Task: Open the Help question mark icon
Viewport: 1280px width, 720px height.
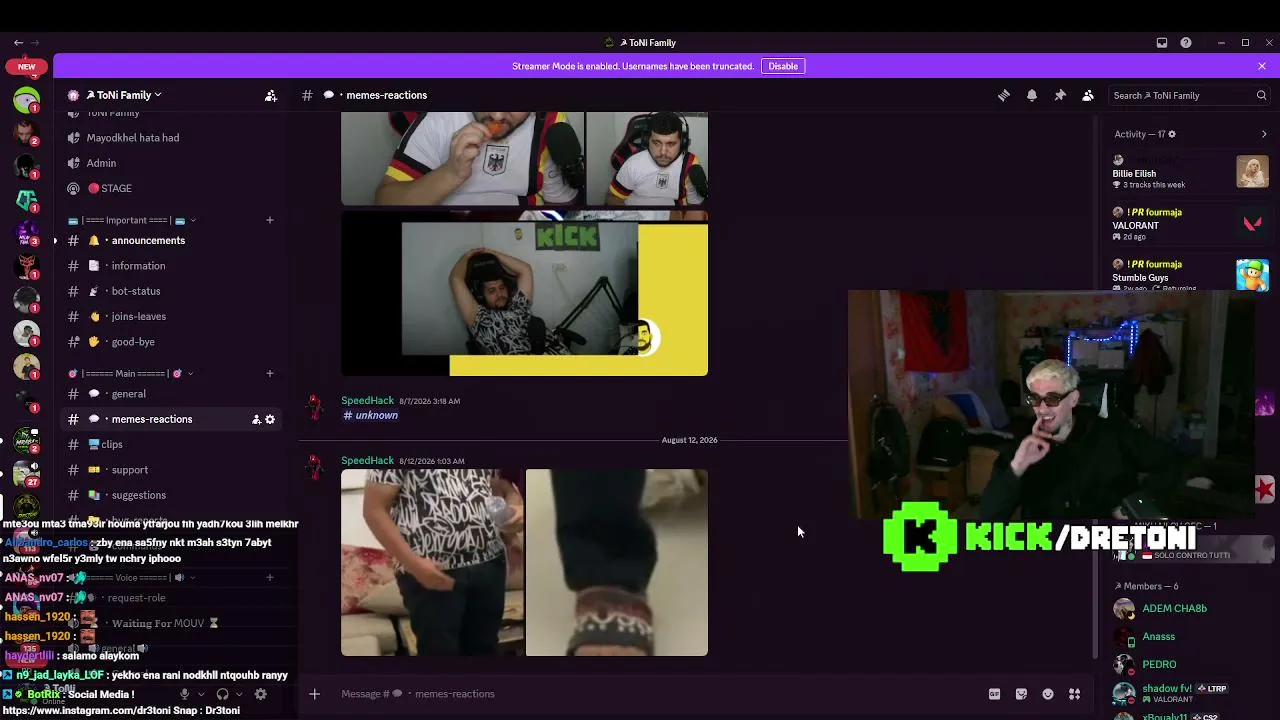Action: click(x=1186, y=43)
